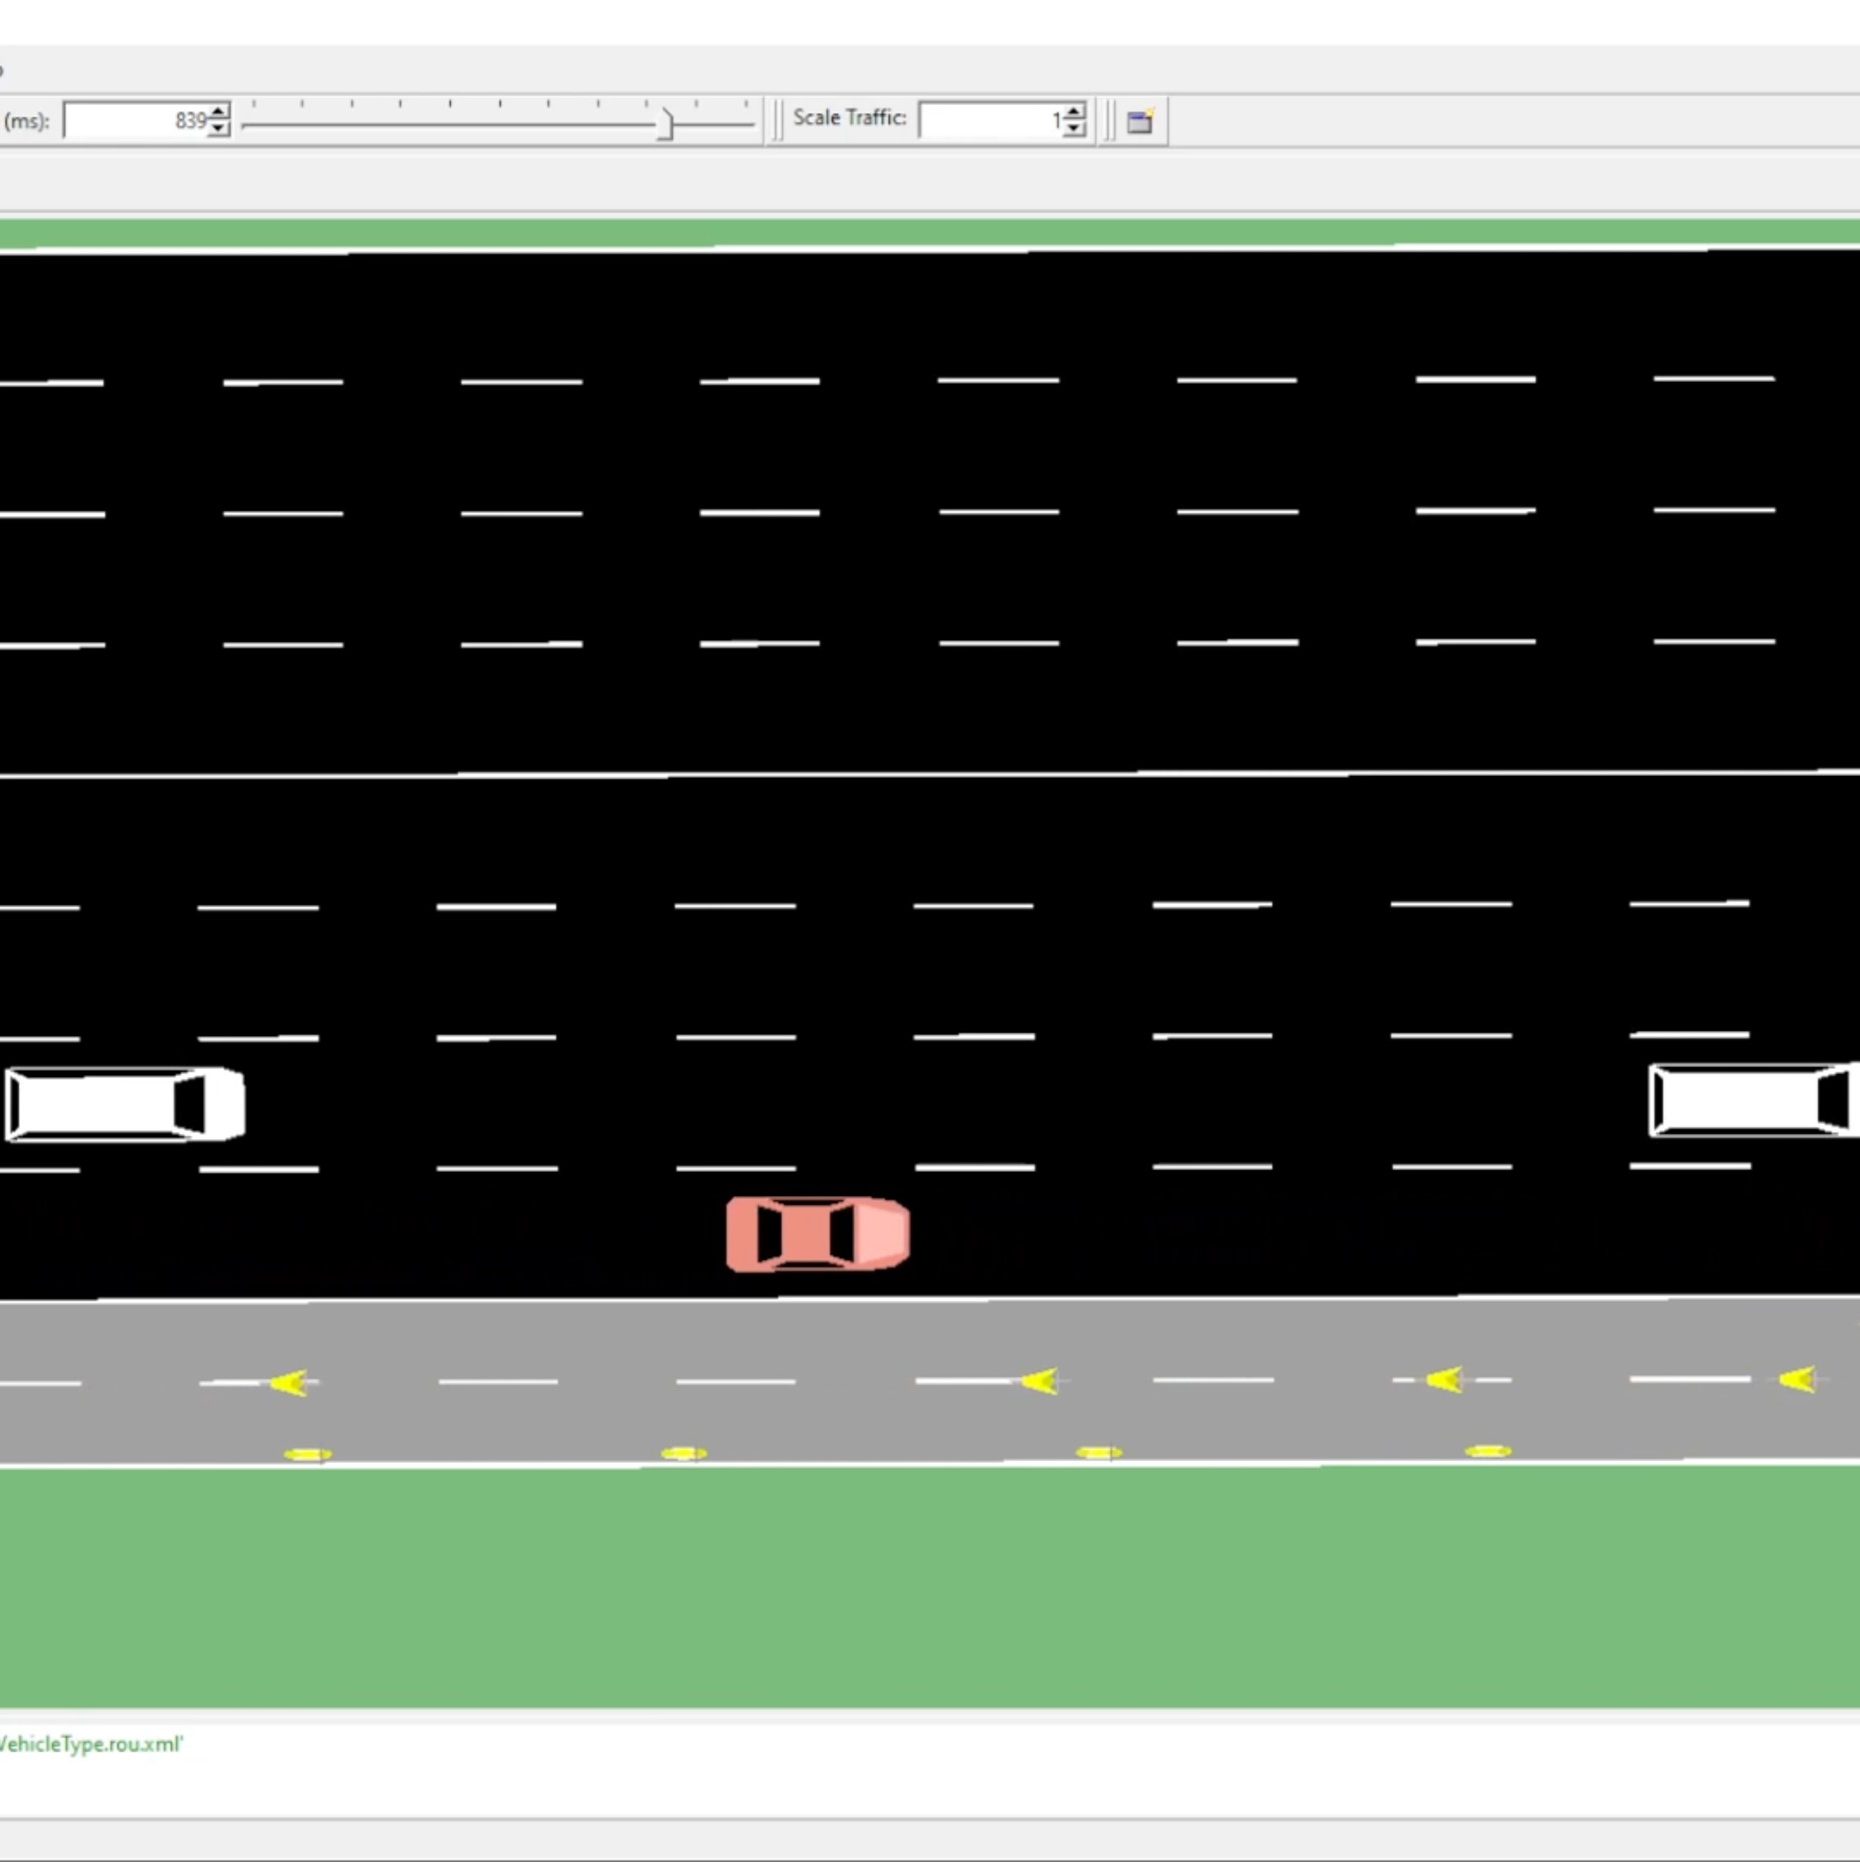Click the green area below the road

point(930,1580)
